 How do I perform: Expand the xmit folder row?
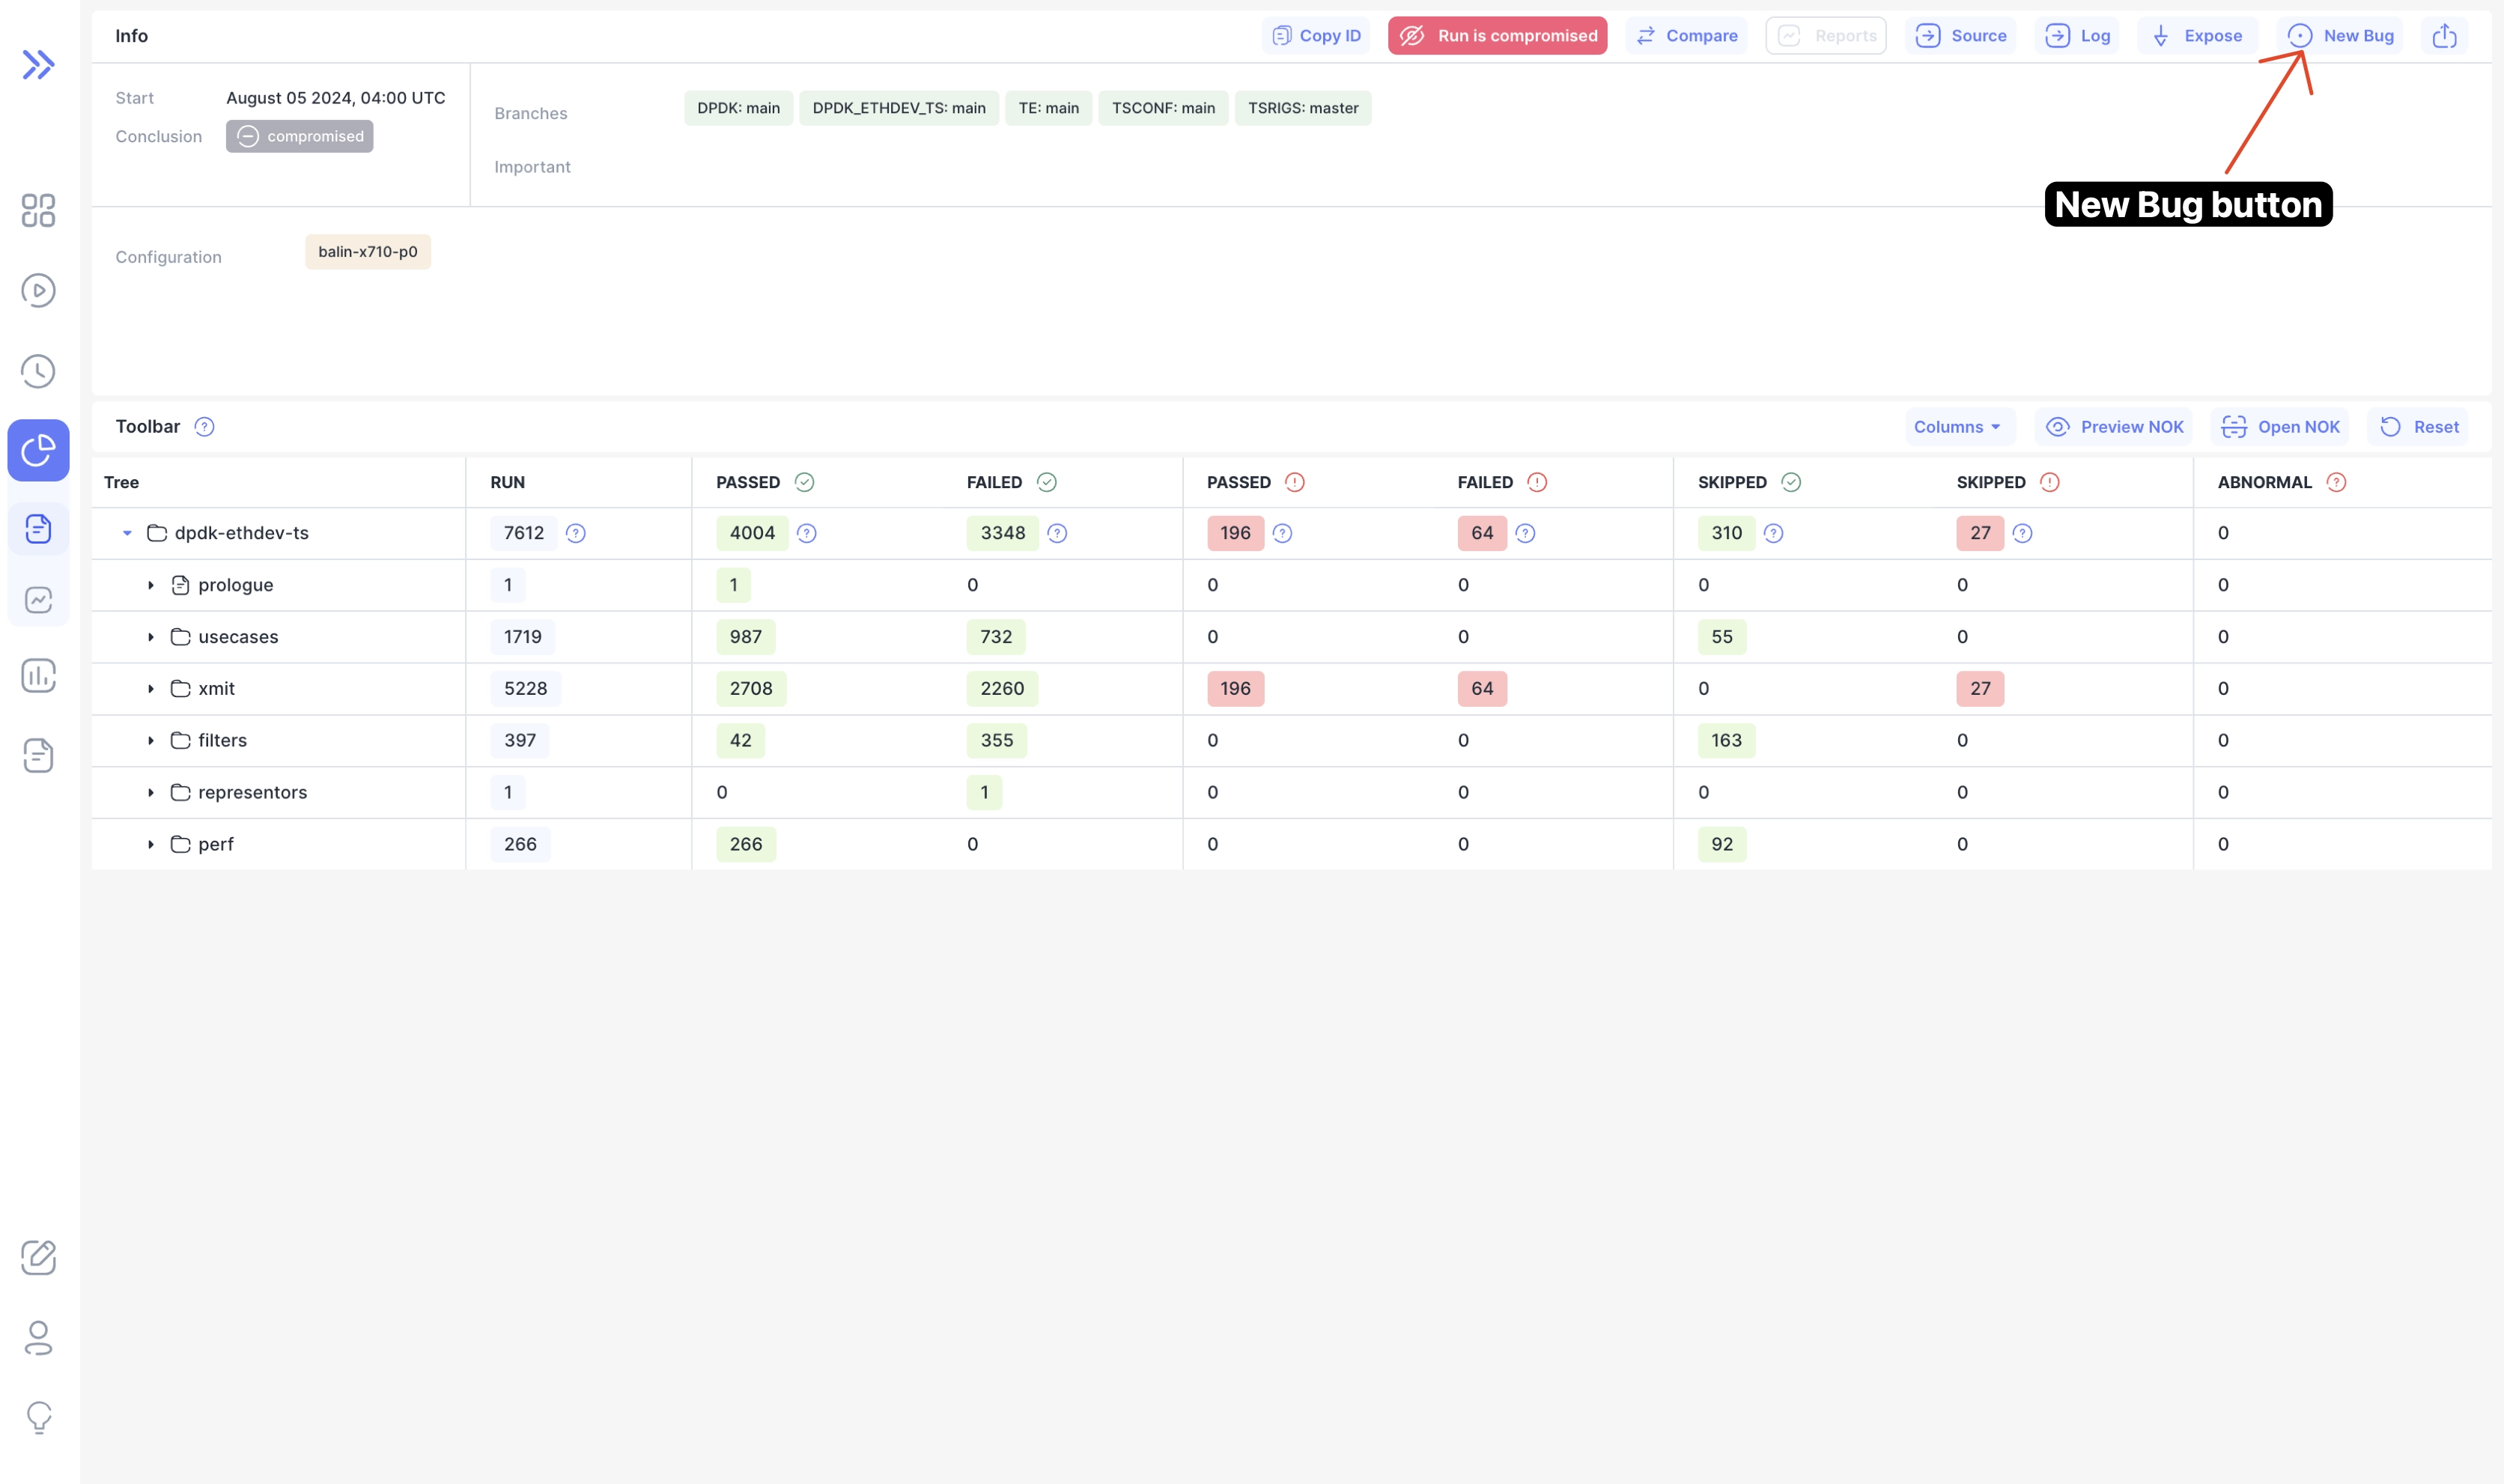151,689
